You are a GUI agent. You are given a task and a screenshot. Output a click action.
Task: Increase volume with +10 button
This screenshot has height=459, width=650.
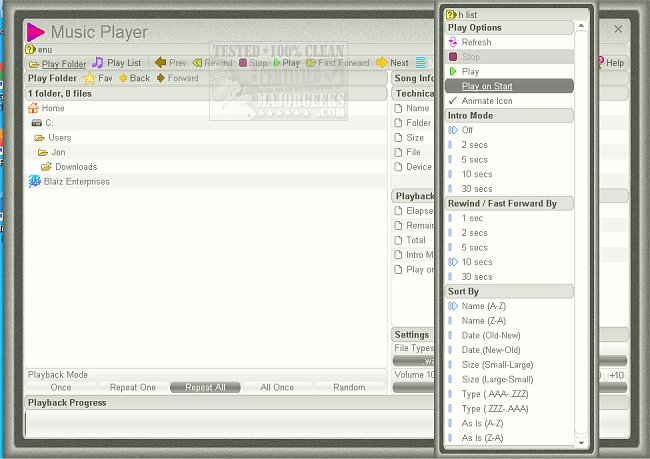[x=616, y=375]
